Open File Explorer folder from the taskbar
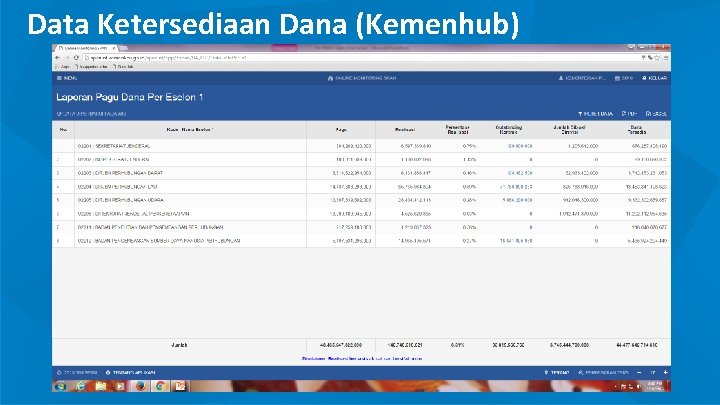Viewport: 720px width, 405px height. click(x=101, y=386)
